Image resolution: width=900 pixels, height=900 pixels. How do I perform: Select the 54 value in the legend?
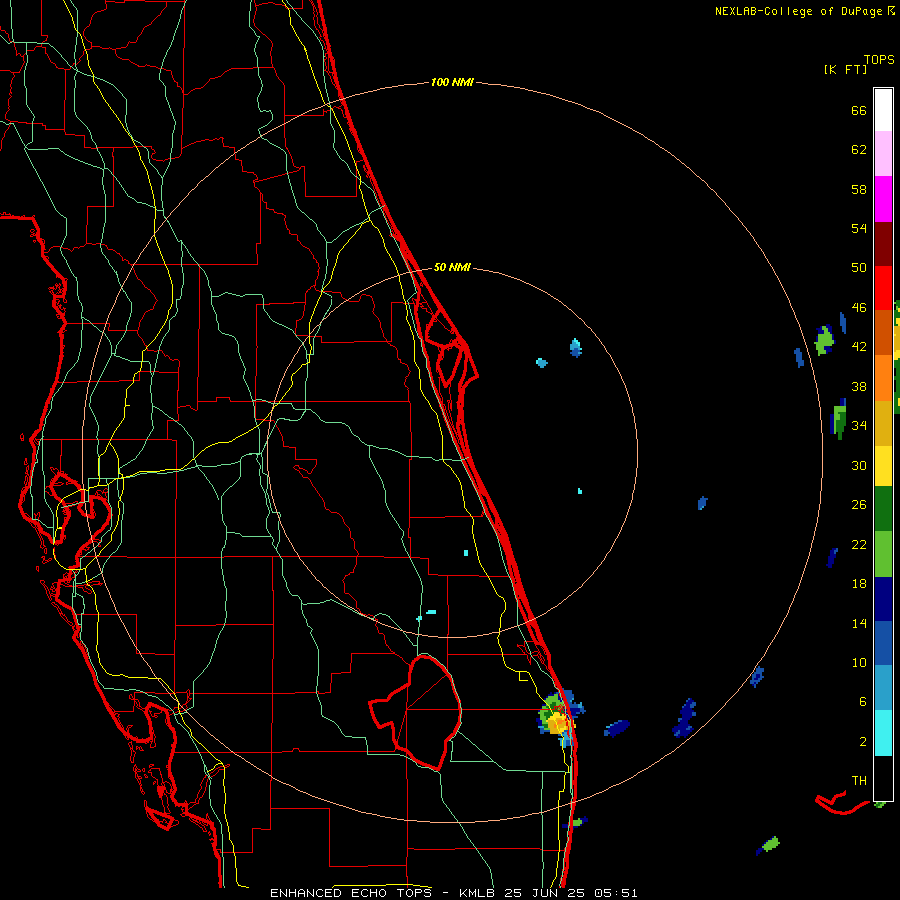[x=859, y=228]
